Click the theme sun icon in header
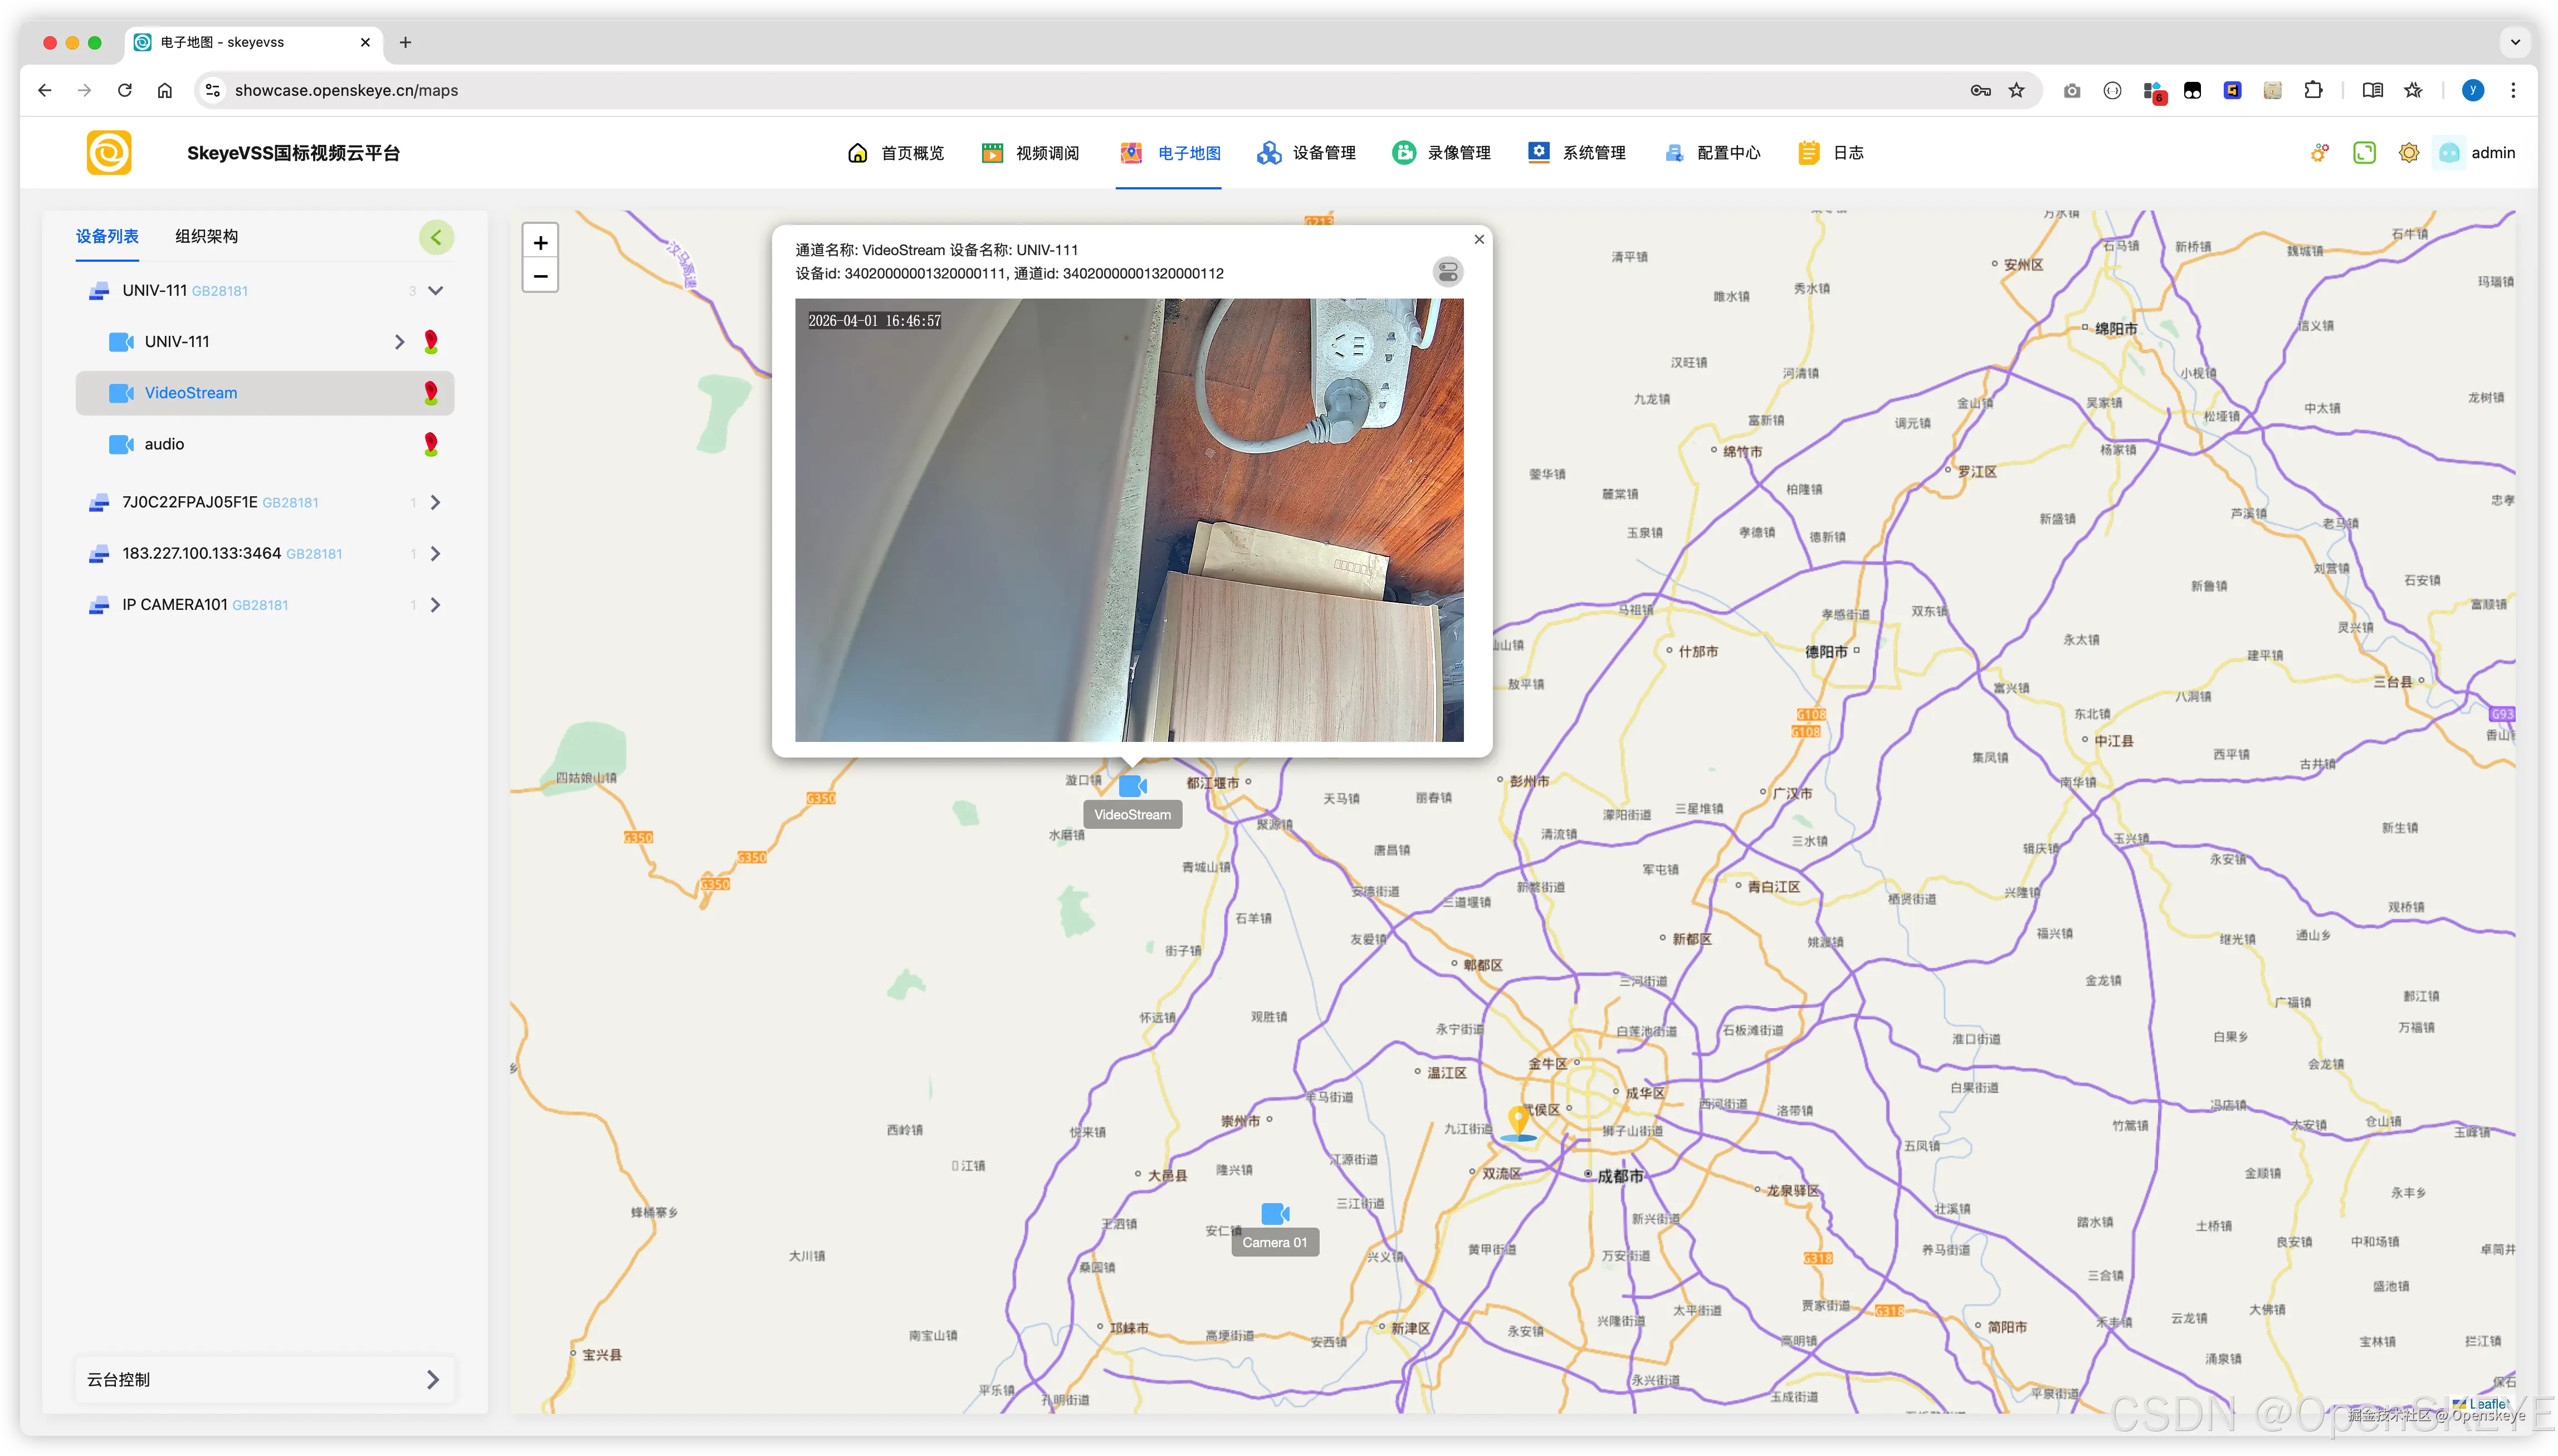The width and height of the screenshot is (2558, 1456). point(2409,153)
